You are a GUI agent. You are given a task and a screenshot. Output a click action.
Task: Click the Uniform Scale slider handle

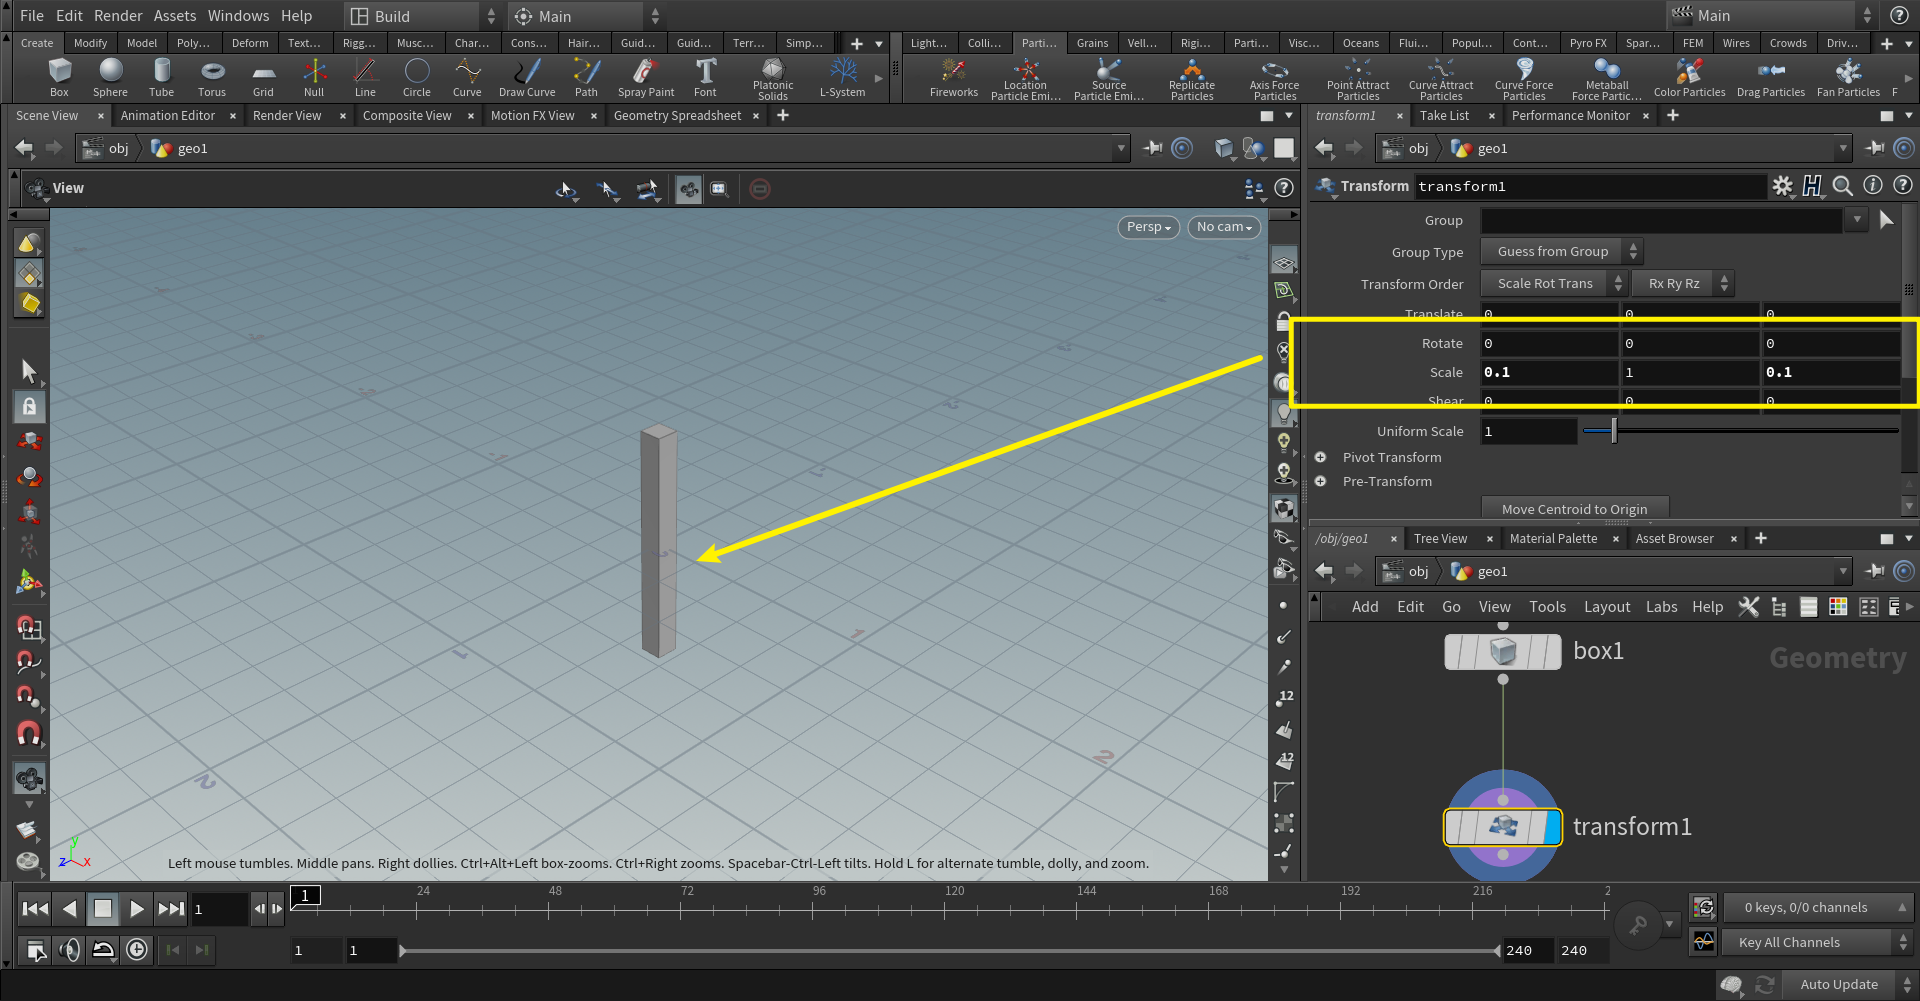coord(1614,431)
